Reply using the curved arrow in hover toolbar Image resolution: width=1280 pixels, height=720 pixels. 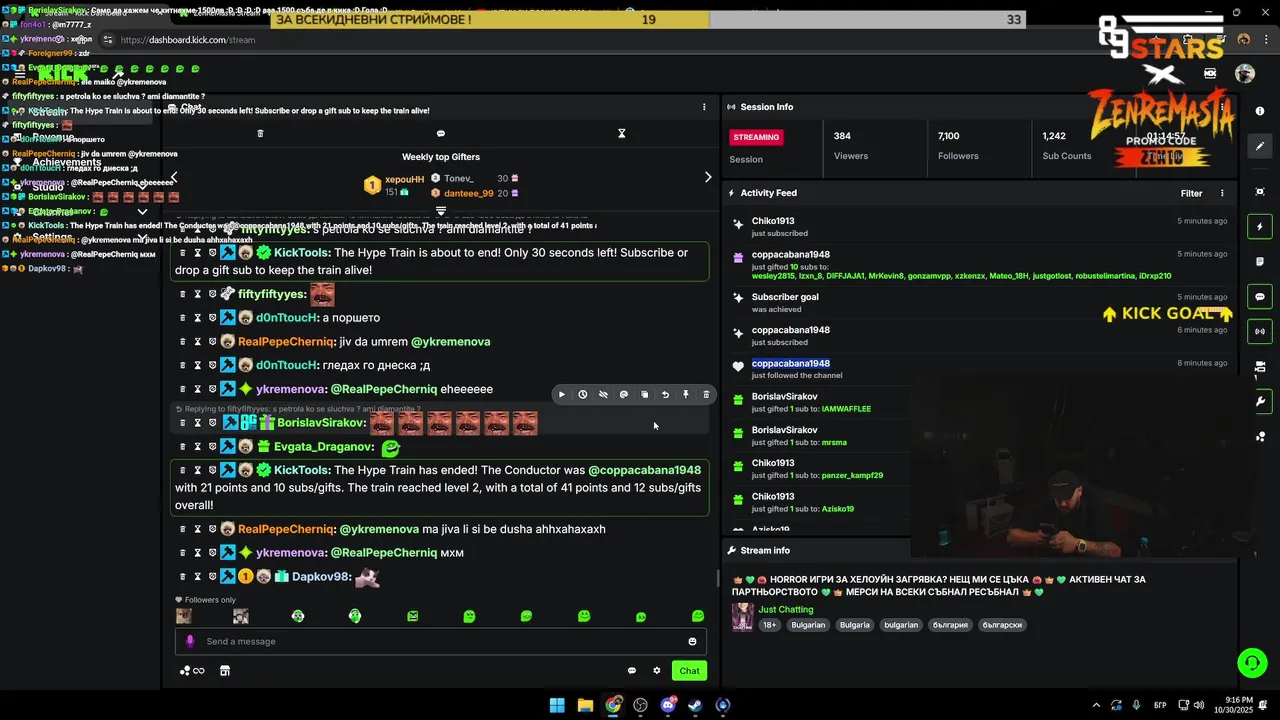(665, 395)
